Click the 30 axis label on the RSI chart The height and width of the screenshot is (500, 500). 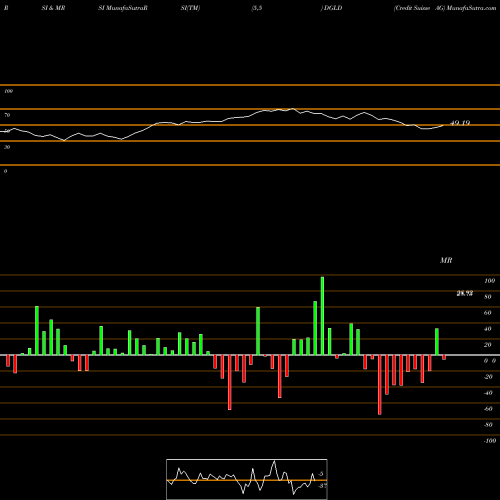(x=7, y=147)
